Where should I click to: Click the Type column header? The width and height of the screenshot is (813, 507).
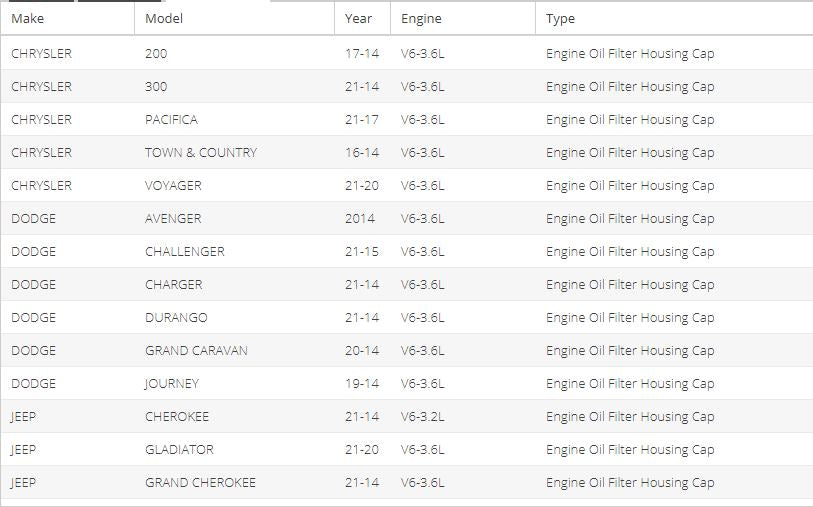click(560, 18)
